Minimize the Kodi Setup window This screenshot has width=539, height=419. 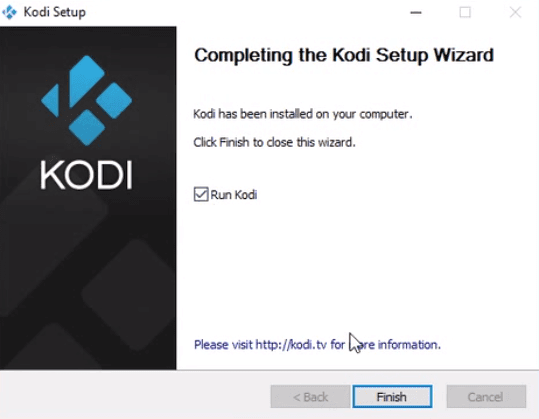(416, 12)
